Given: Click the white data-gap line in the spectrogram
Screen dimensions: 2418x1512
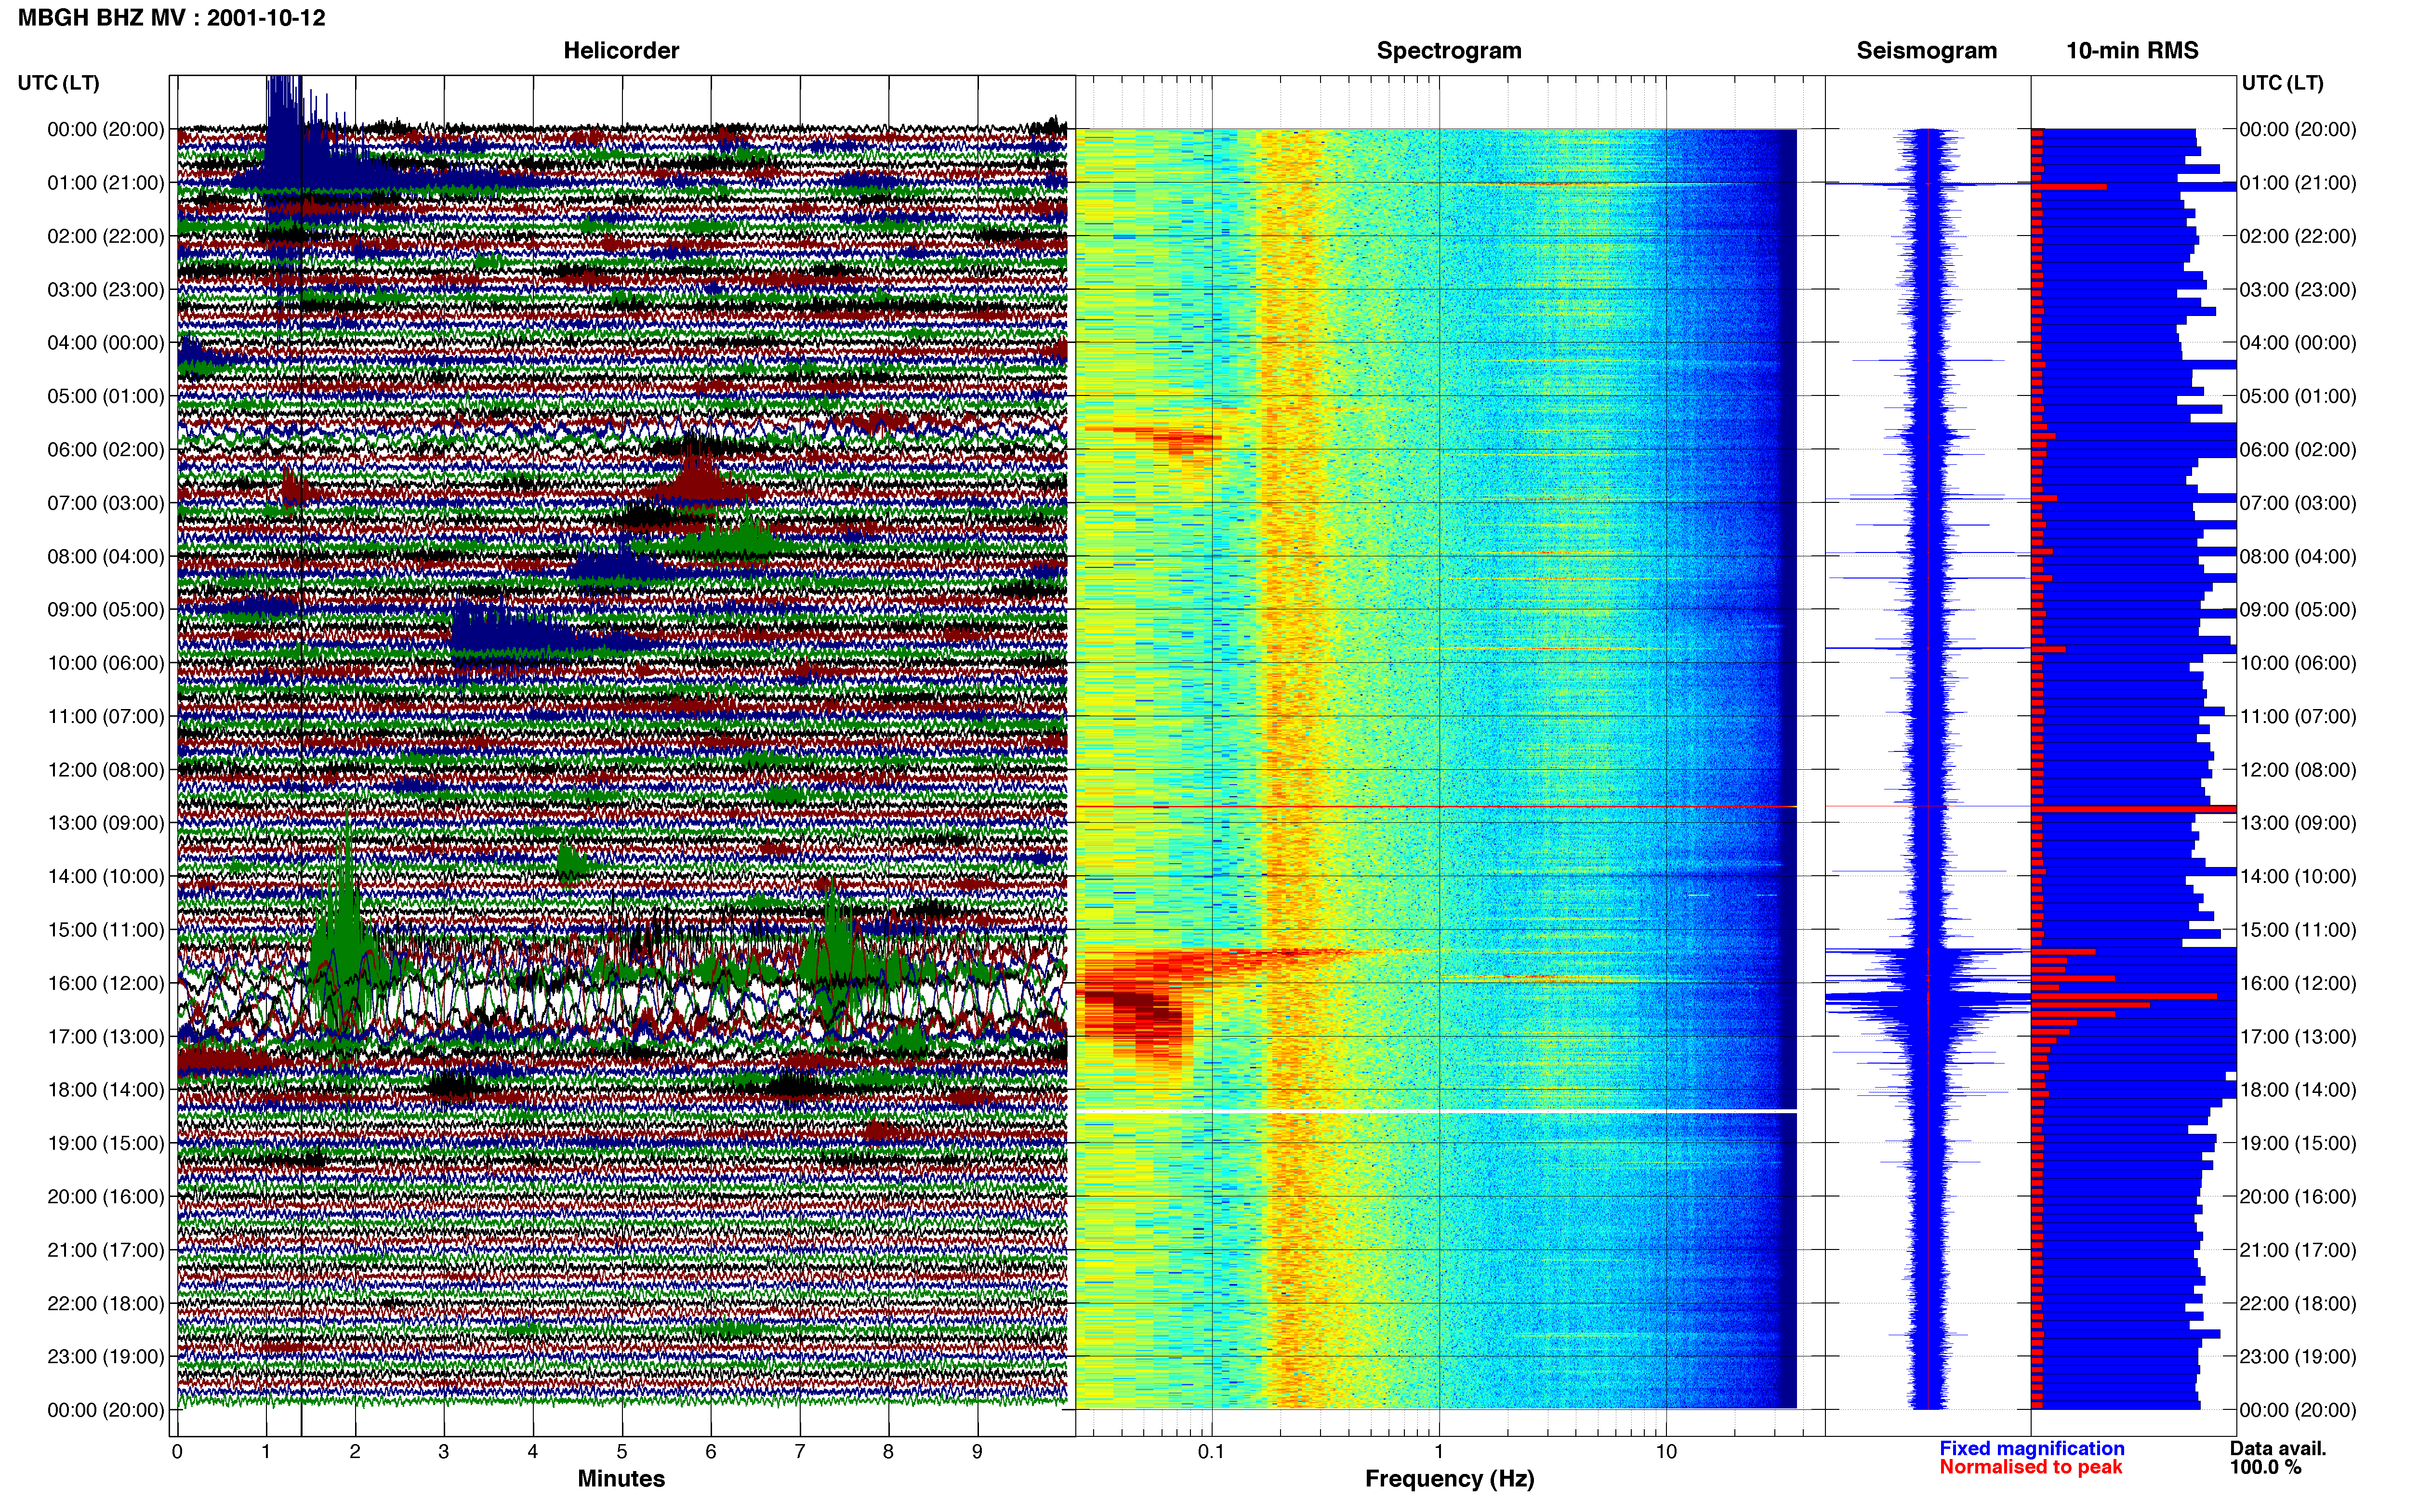Looking at the screenshot, I should coord(1436,1111).
